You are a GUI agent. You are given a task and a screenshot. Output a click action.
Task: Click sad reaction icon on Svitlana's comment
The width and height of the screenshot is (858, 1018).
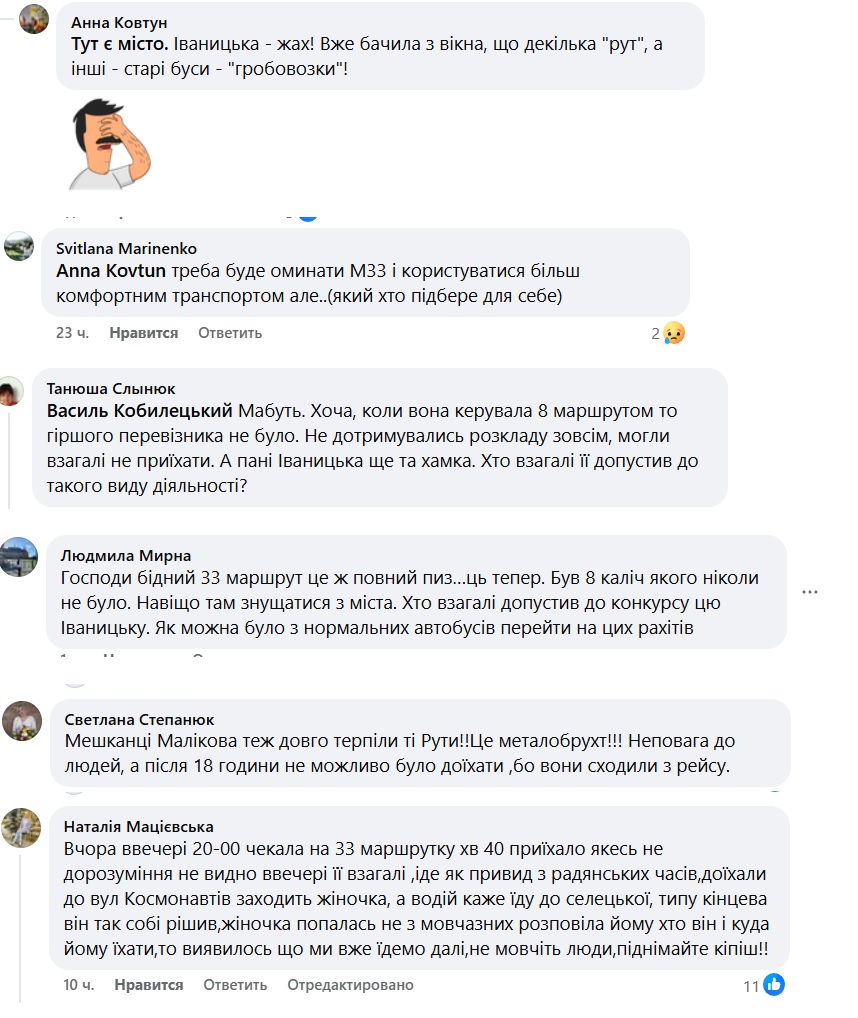click(x=674, y=334)
